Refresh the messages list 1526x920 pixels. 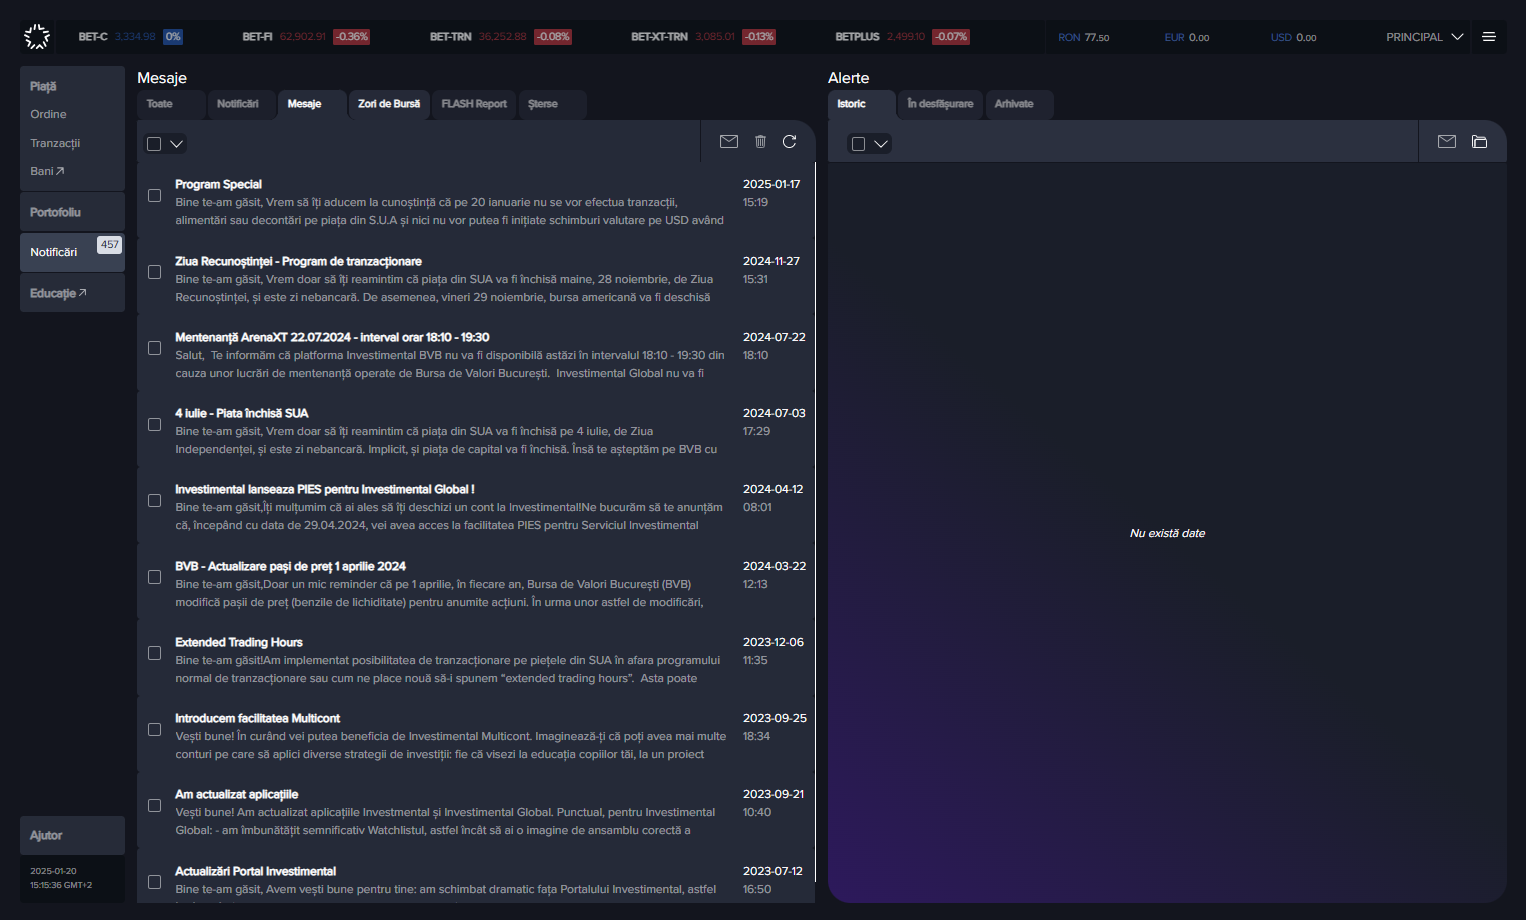(790, 142)
